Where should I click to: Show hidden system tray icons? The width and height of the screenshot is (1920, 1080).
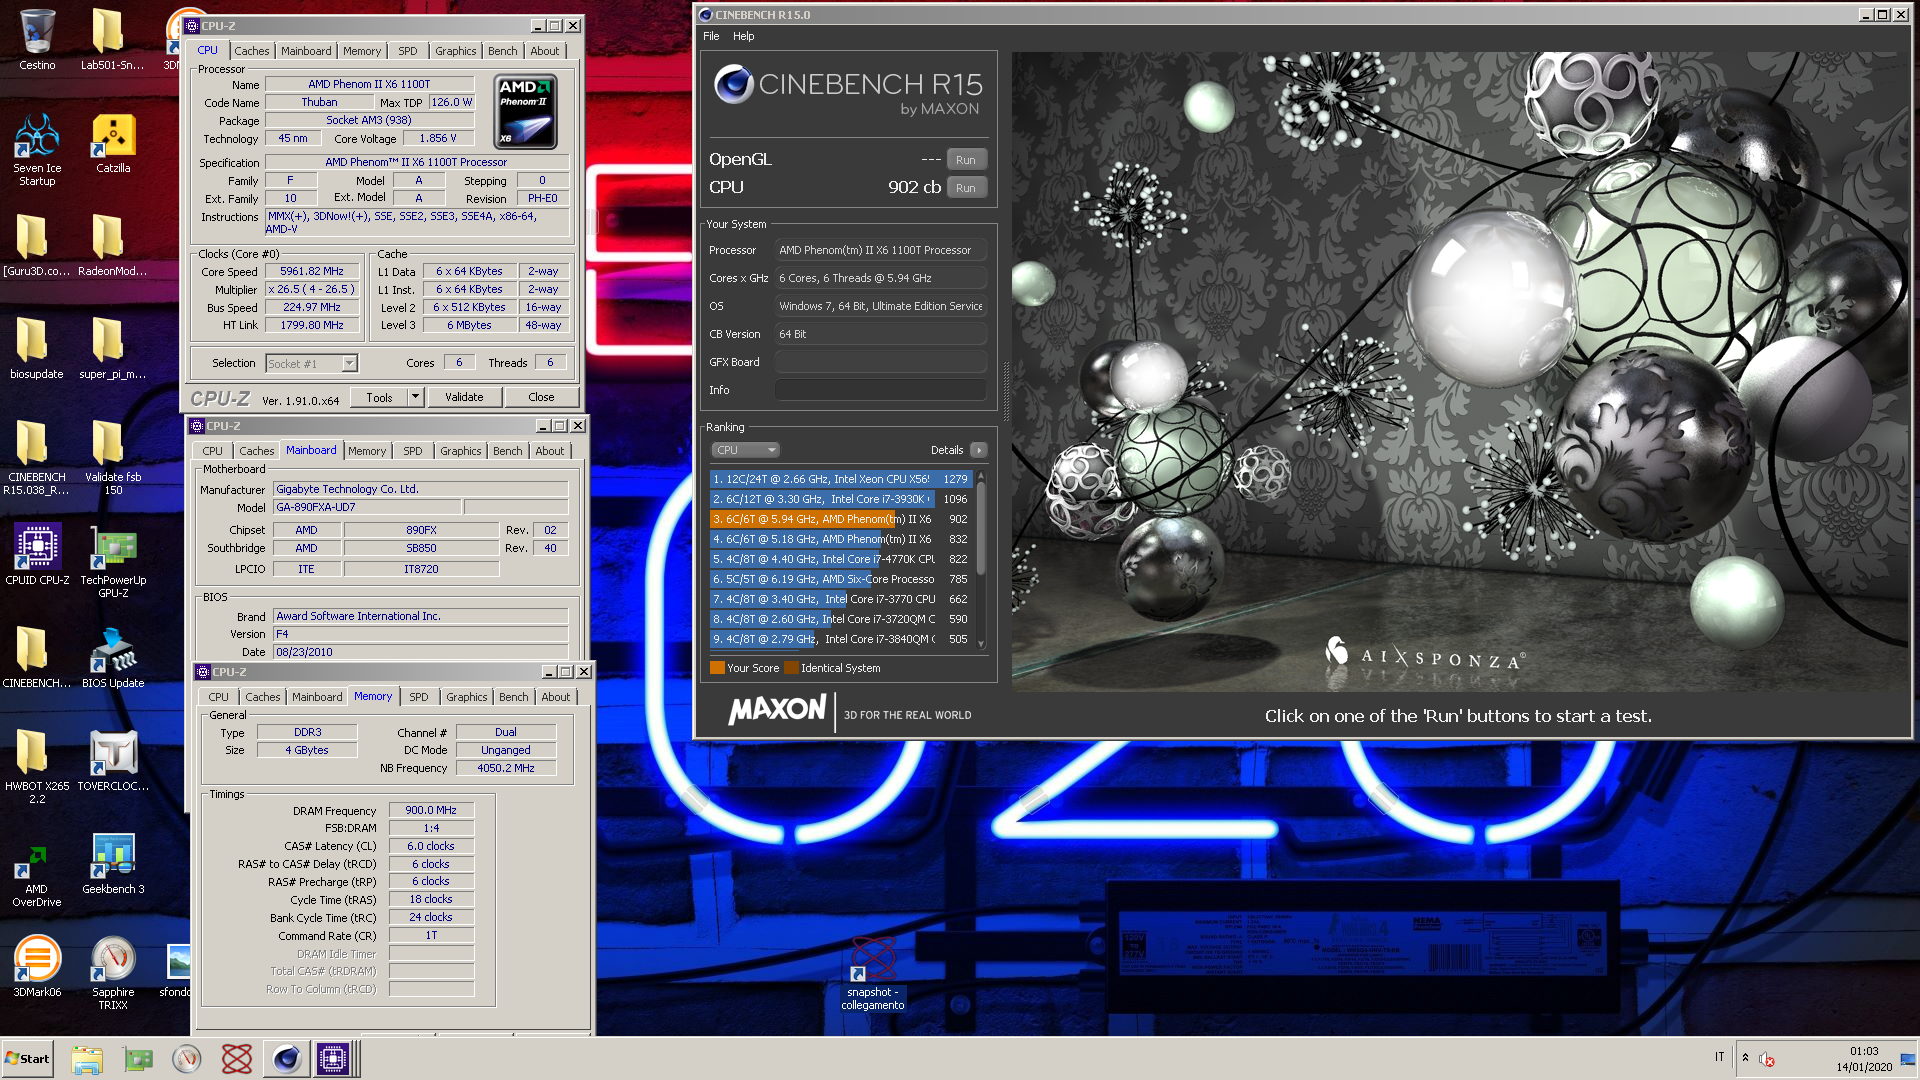pyautogui.click(x=1745, y=1058)
